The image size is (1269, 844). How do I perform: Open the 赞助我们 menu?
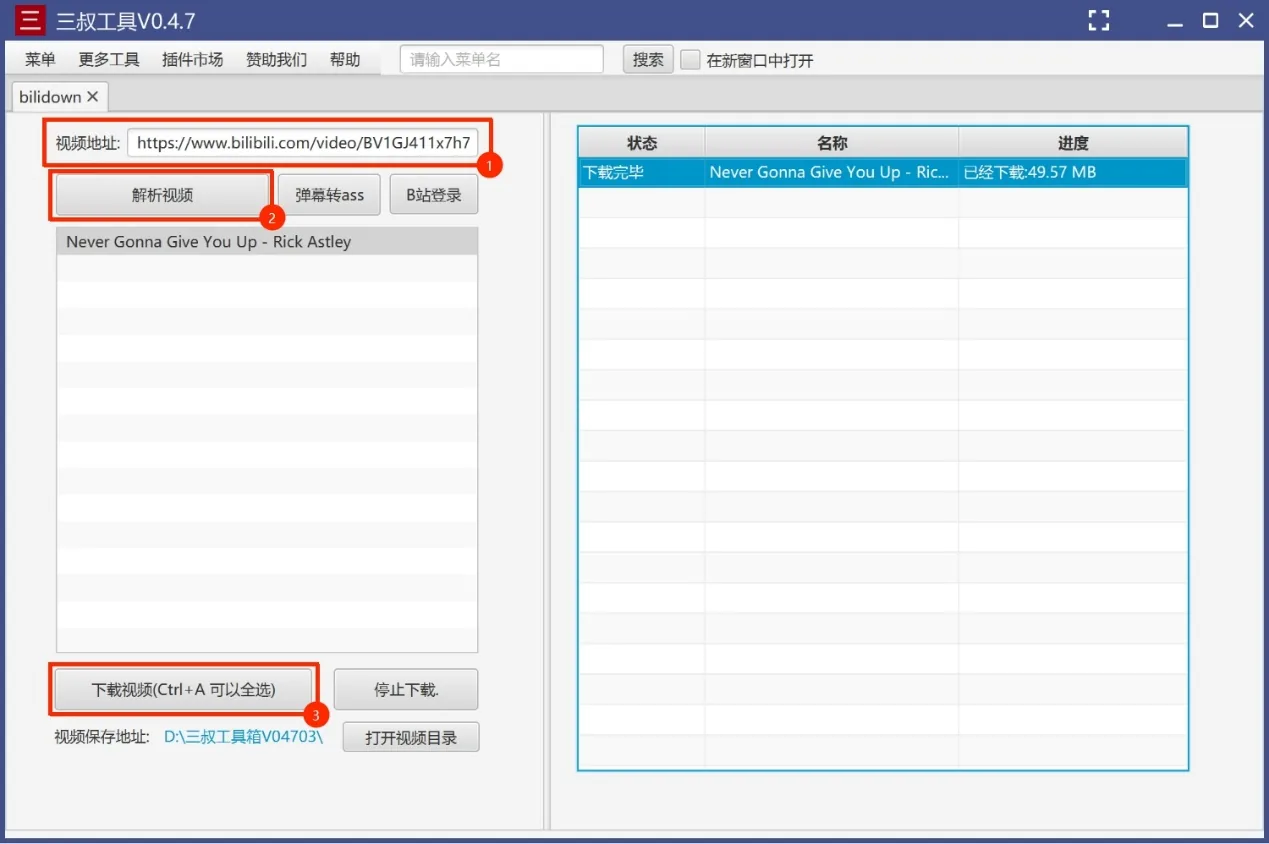point(277,60)
